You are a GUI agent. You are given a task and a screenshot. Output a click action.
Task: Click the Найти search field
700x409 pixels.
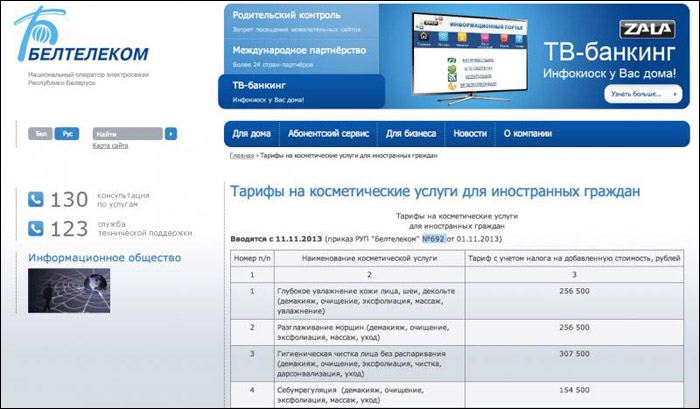[127, 133]
